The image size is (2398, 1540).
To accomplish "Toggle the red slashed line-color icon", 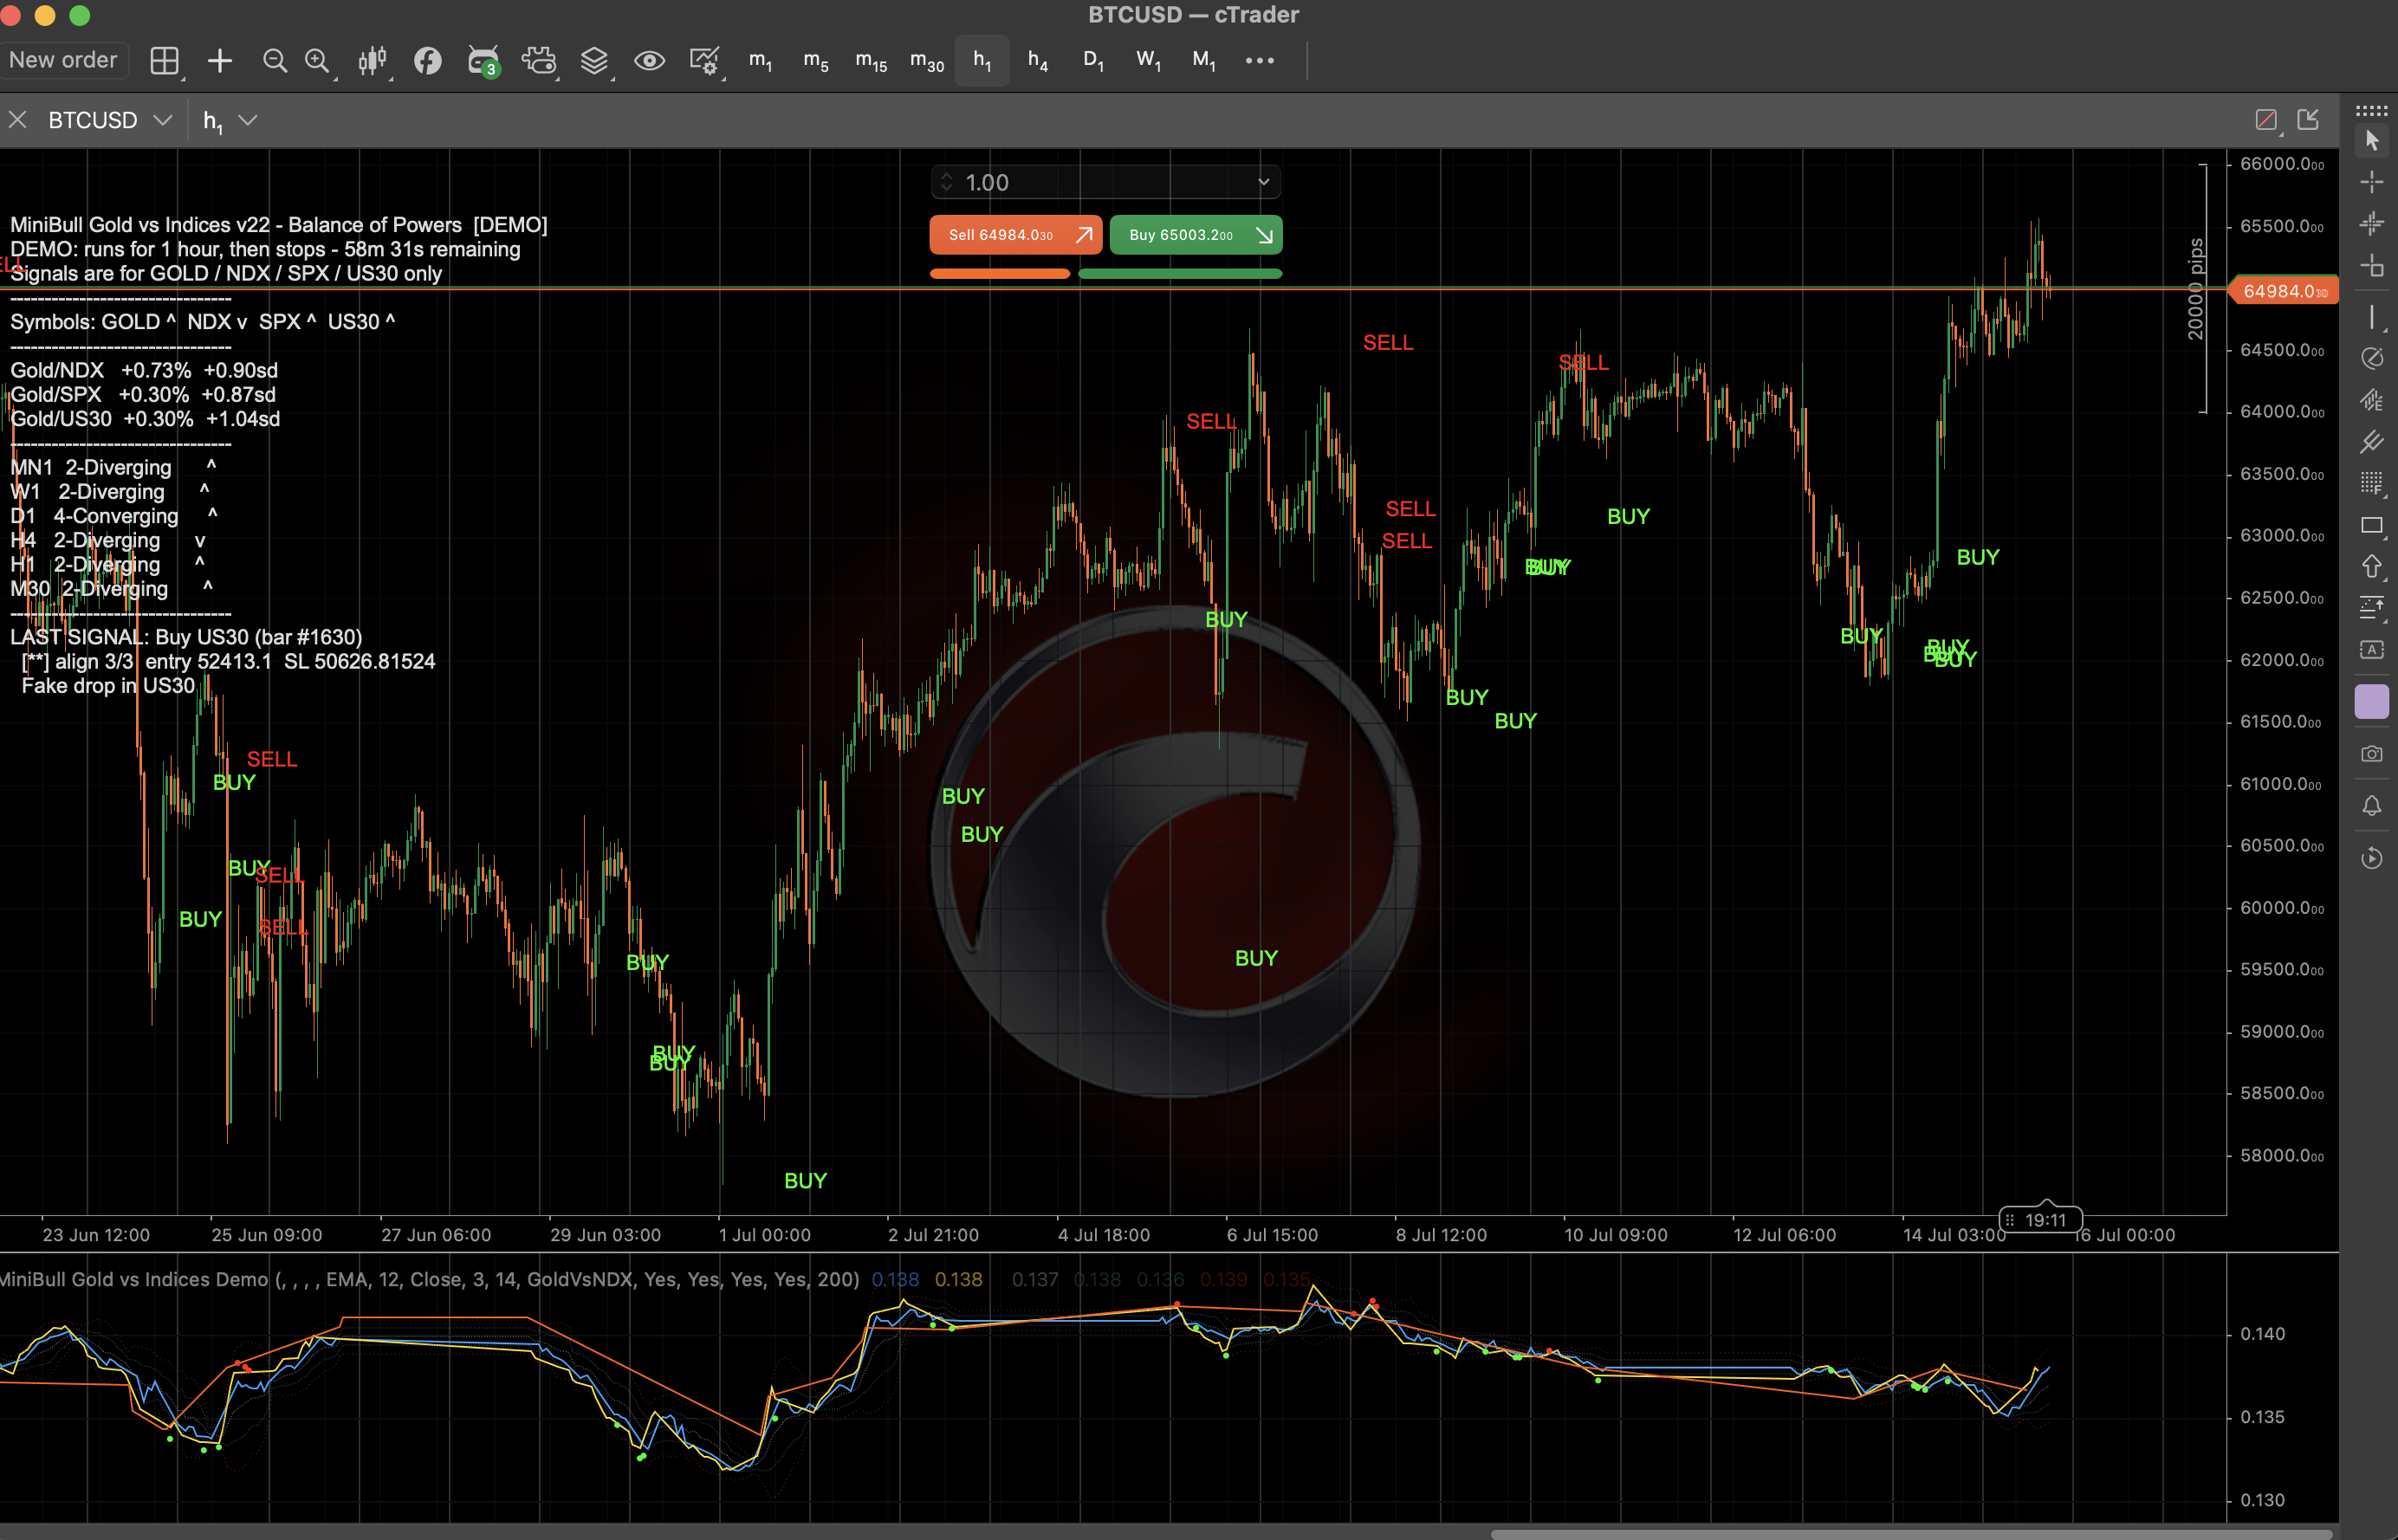I will pos(2266,120).
